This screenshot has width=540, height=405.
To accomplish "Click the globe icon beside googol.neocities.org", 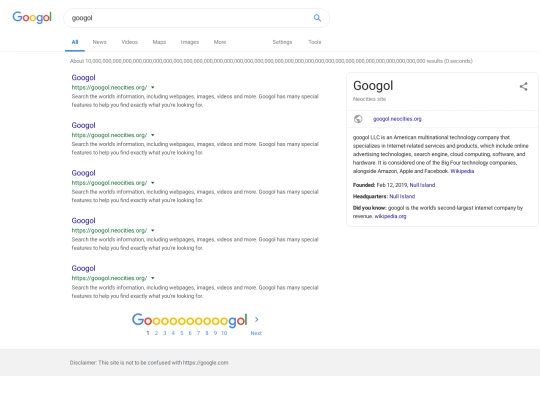I will click(358, 119).
